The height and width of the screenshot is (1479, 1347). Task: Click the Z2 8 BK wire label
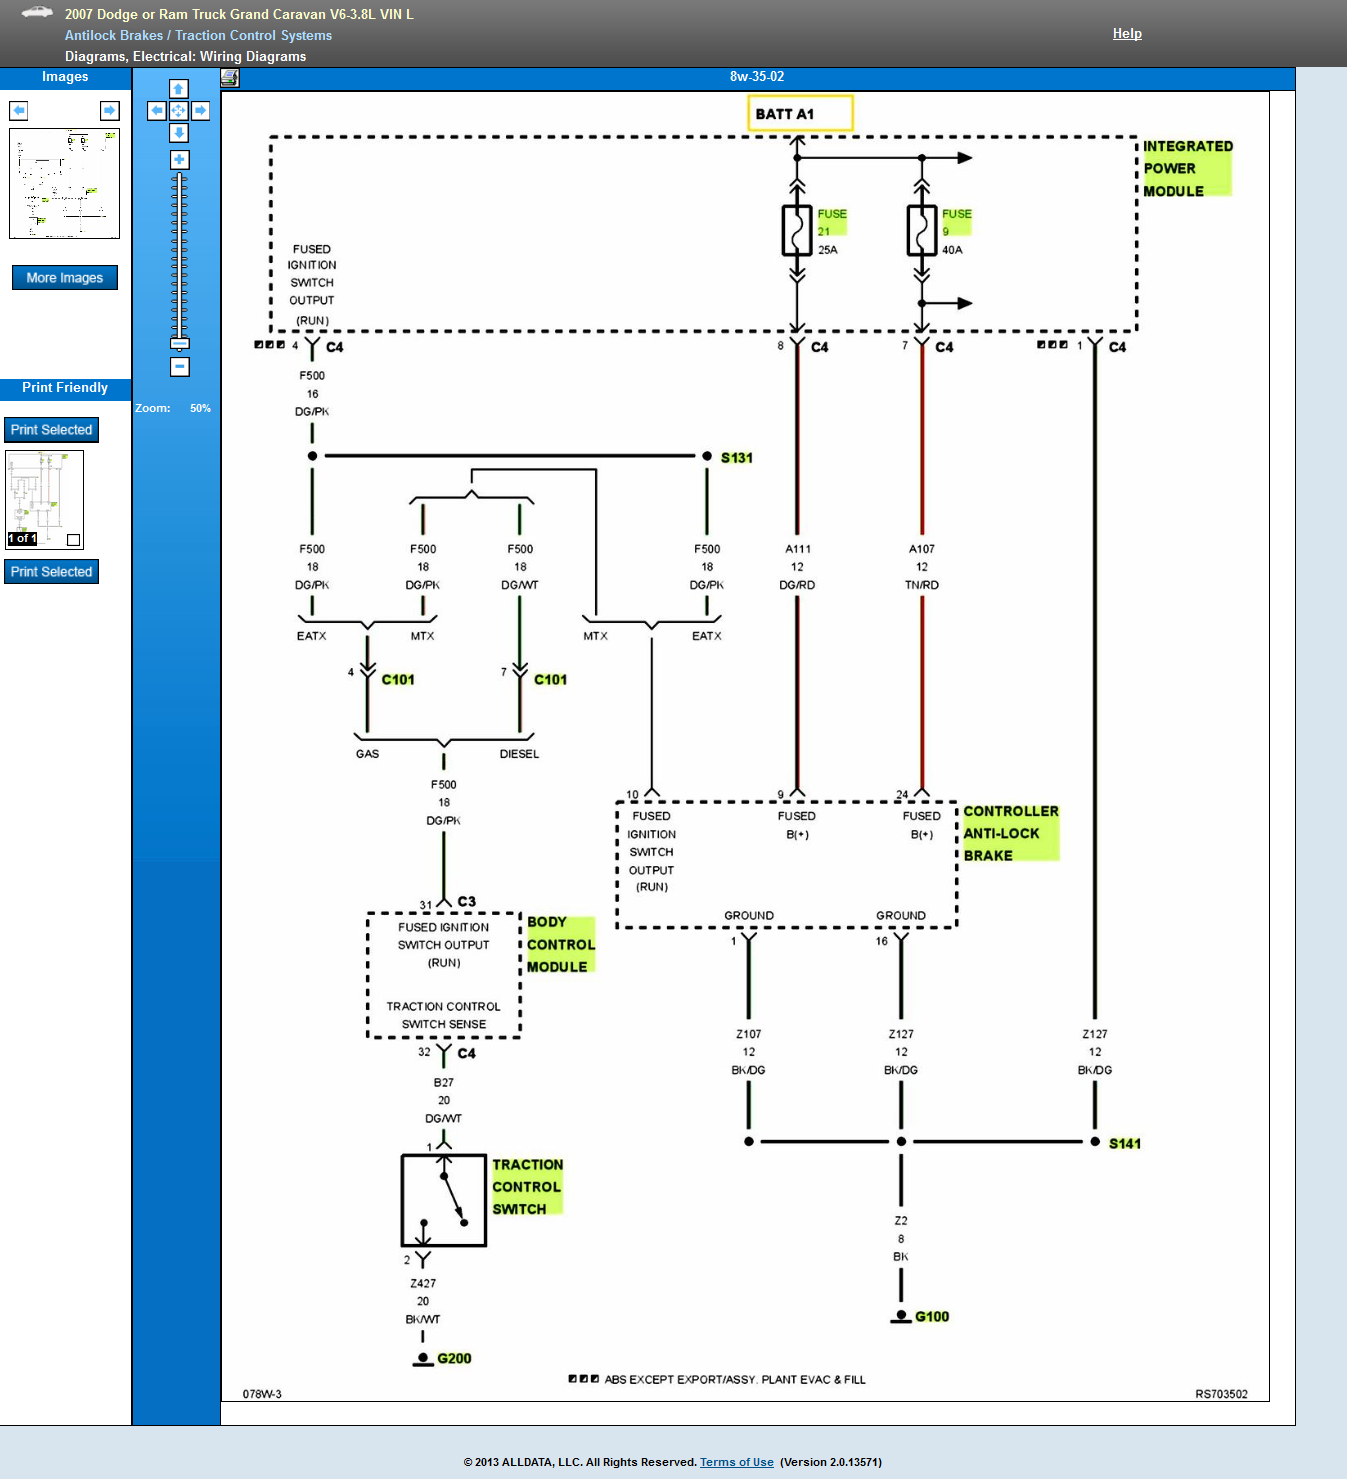point(901,1239)
